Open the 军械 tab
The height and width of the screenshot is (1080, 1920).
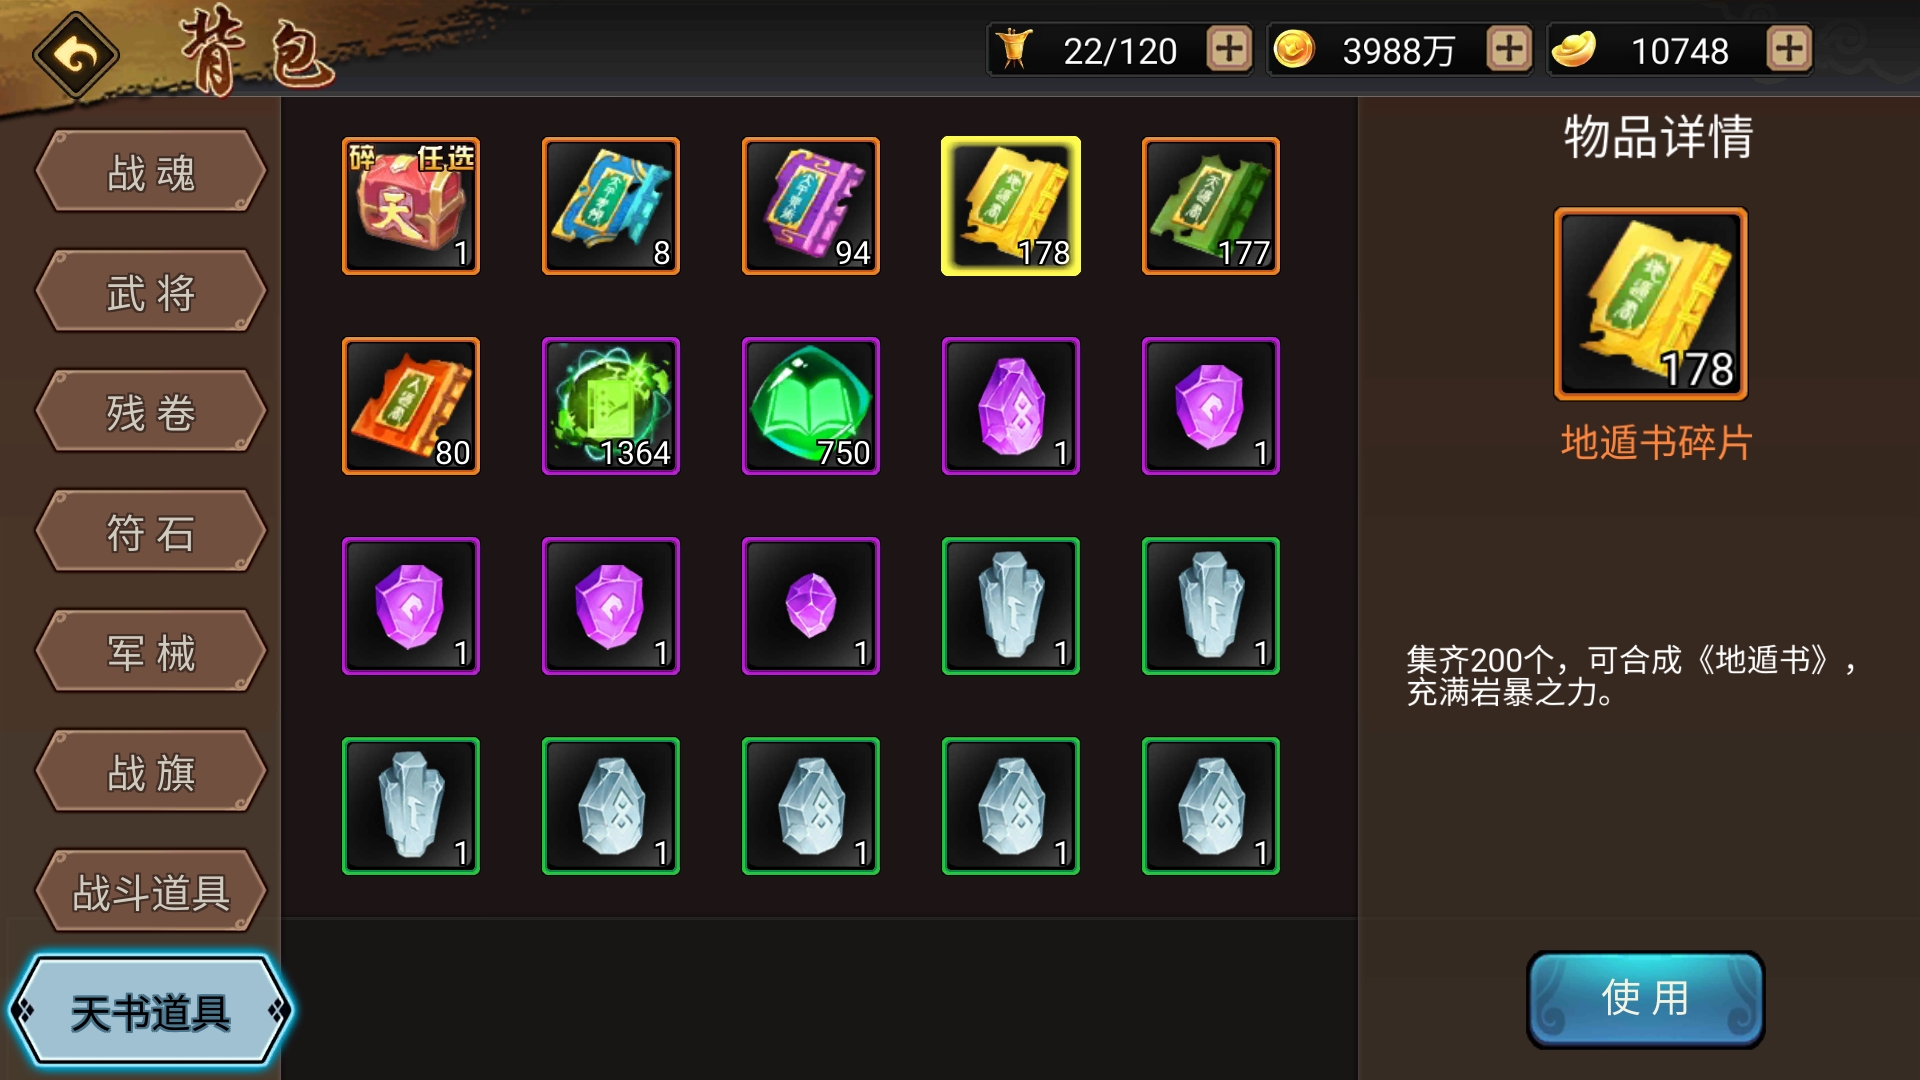(x=151, y=652)
